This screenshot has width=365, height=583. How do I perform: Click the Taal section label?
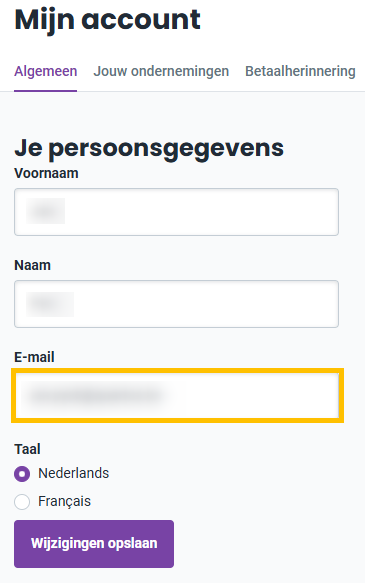pos(27,449)
